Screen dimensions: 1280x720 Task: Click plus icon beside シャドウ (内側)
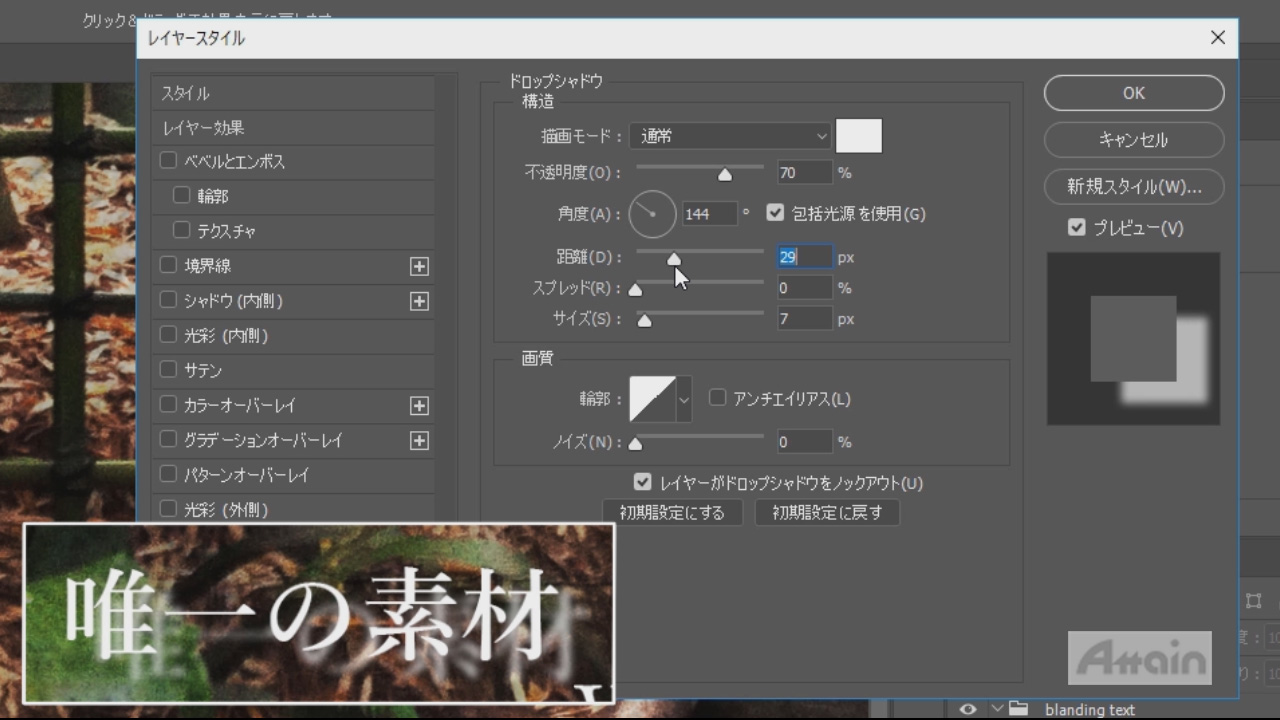(x=419, y=301)
